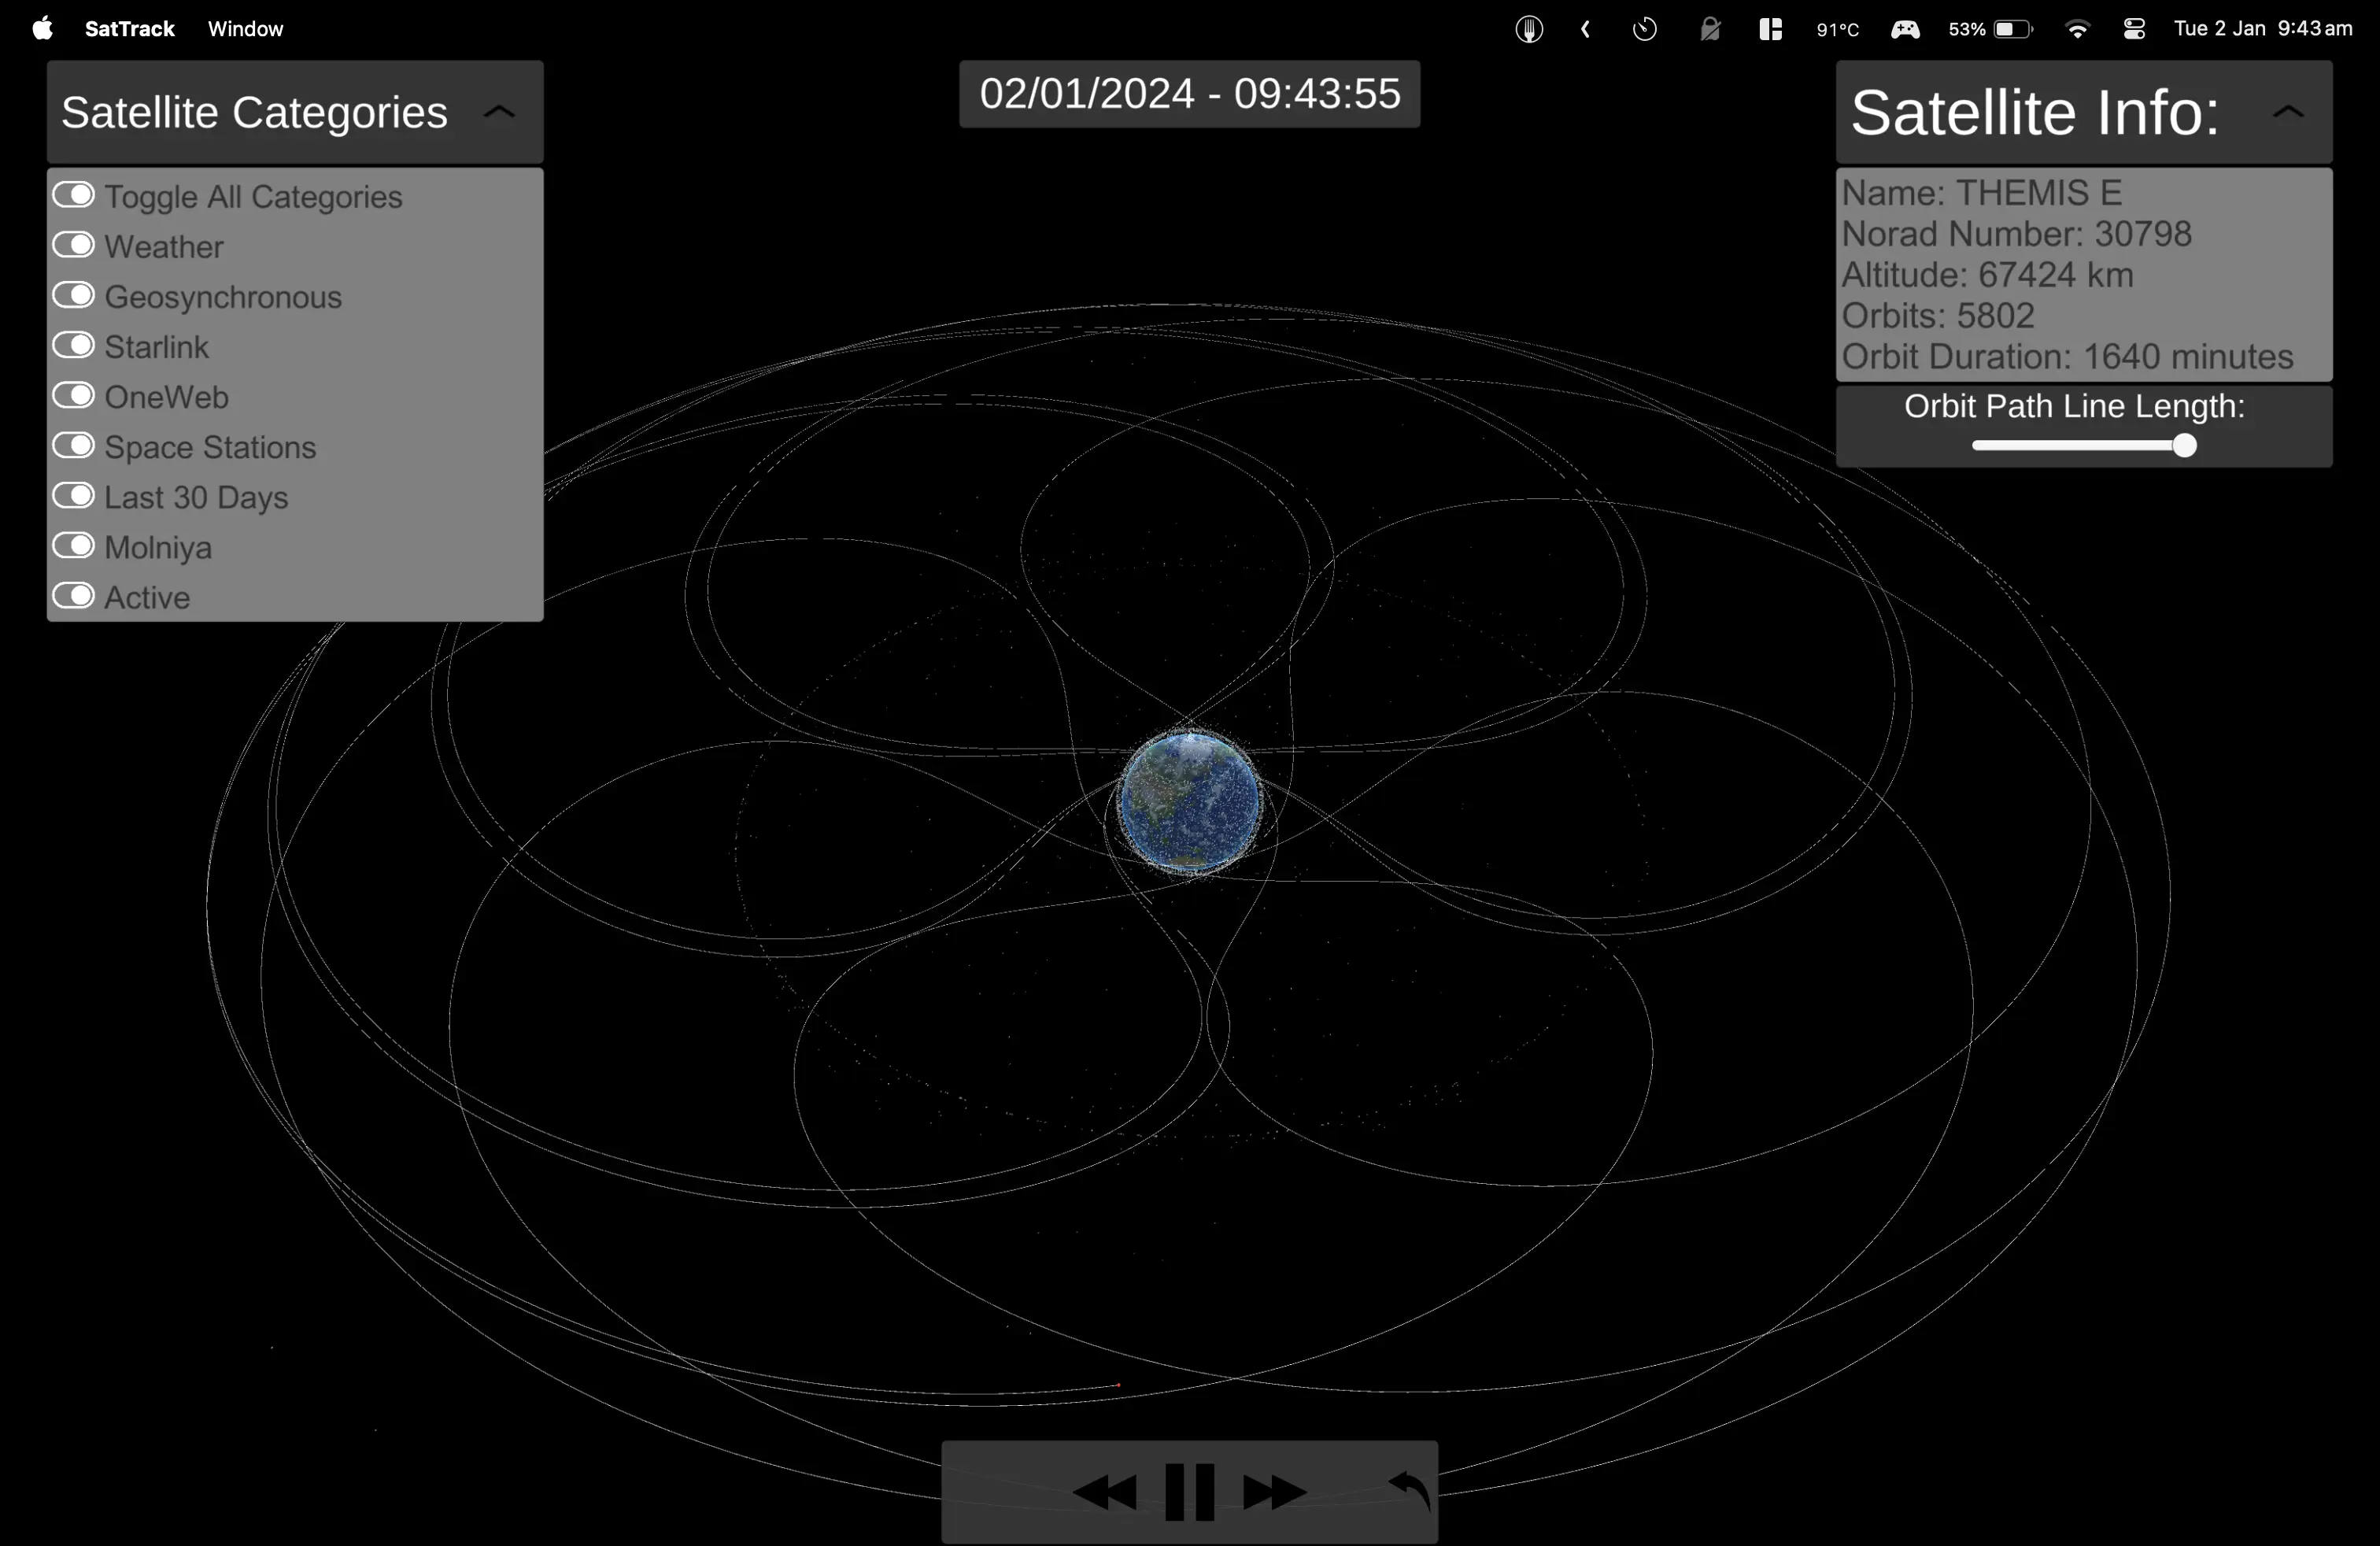
Task: Collapse the Satellite Info panel chevron
Action: tap(2289, 112)
